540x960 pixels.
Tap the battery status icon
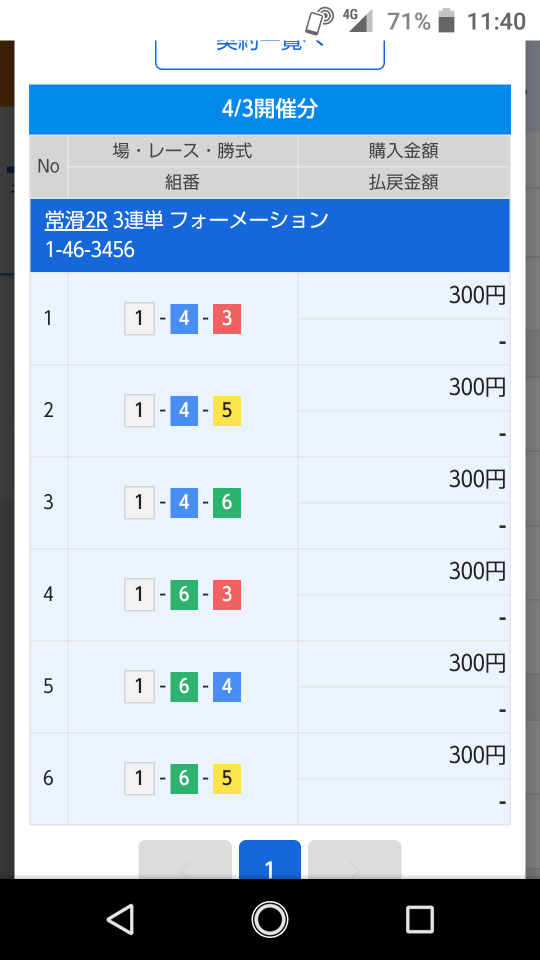point(447,21)
